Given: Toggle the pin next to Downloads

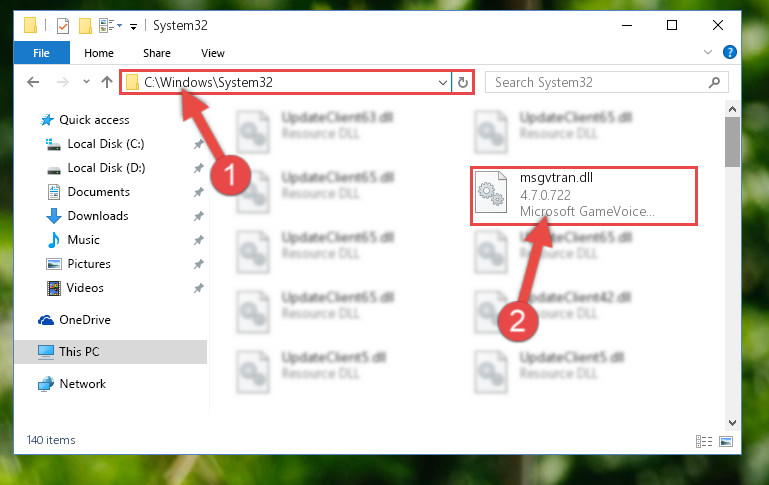Looking at the screenshot, I should pyautogui.click(x=198, y=216).
